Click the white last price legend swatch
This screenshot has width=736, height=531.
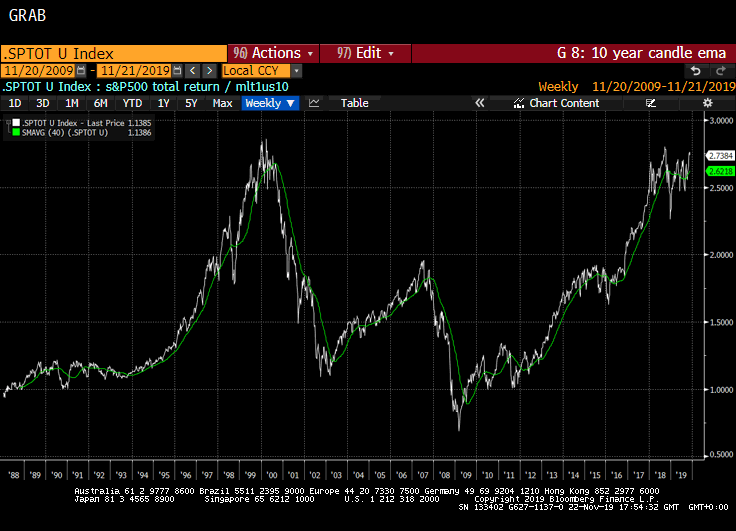[x=16, y=123]
